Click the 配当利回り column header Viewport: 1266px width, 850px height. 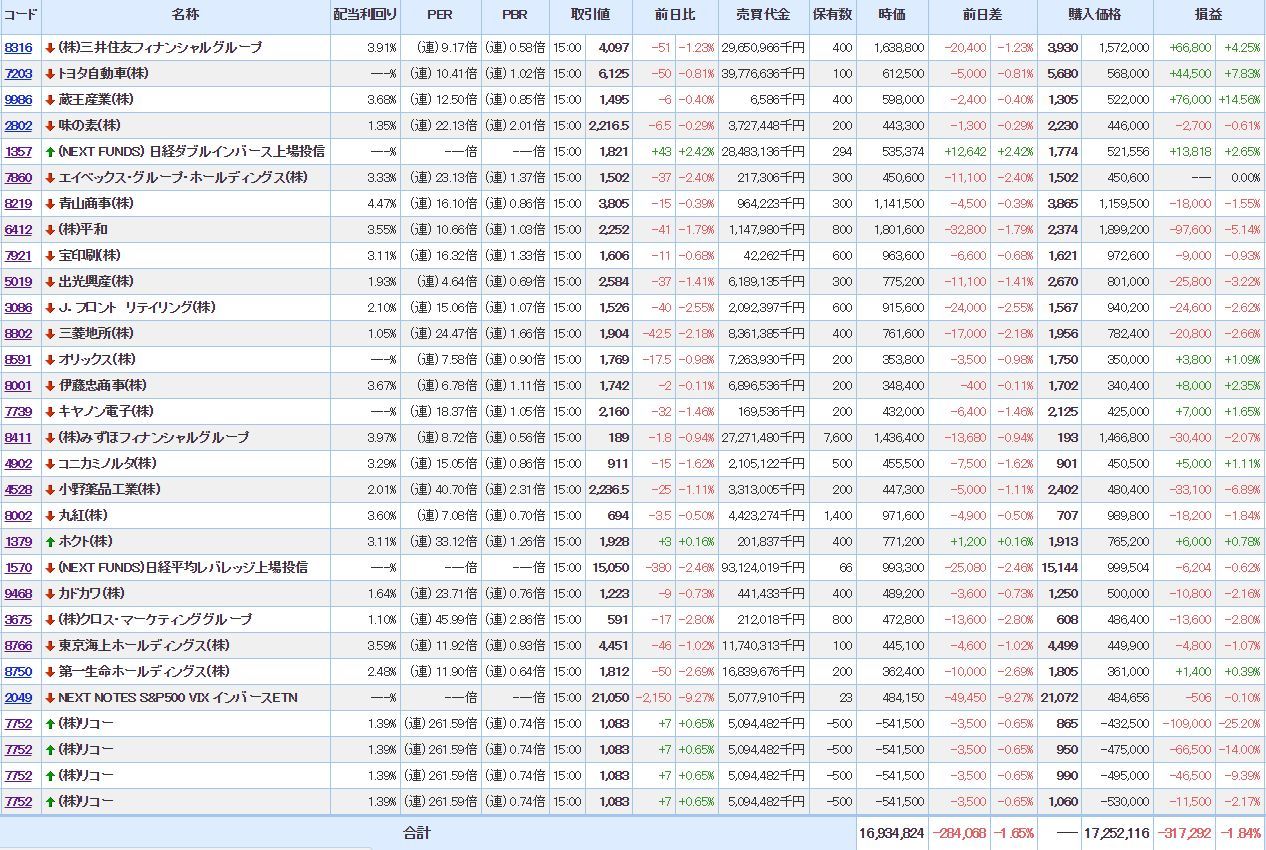click(364, 15)
